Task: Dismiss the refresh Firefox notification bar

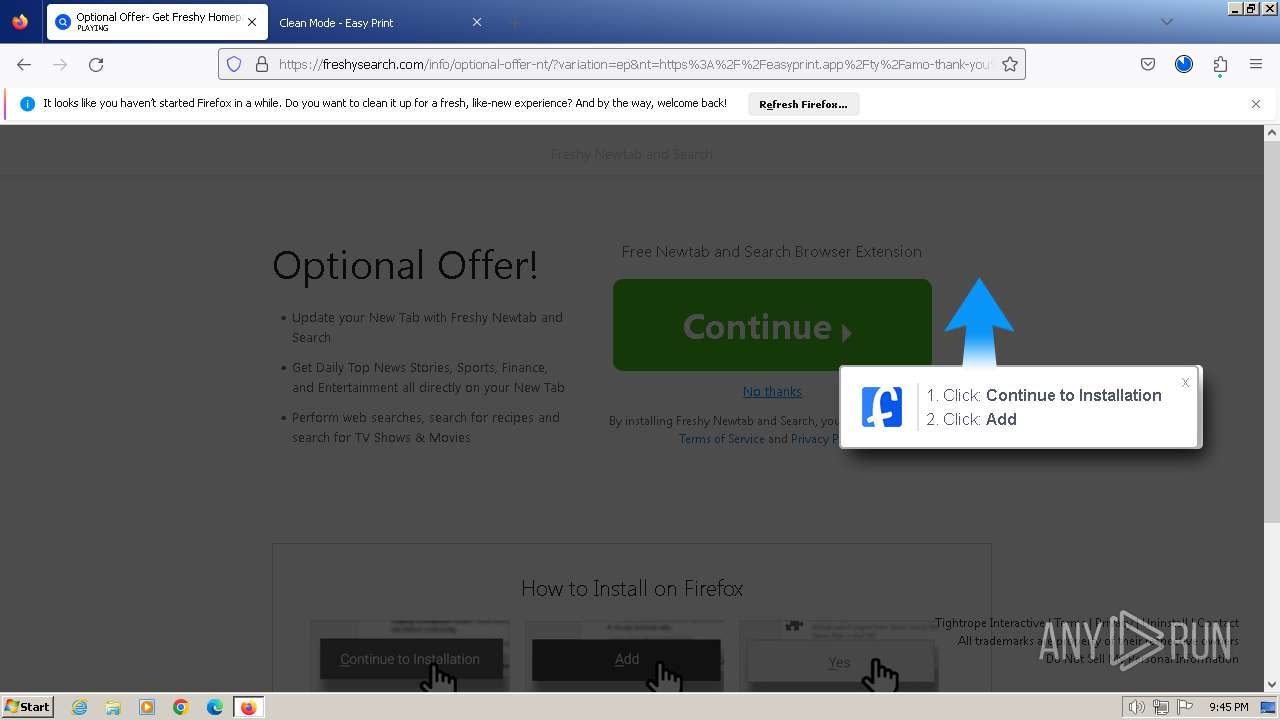Action: 1256,104
